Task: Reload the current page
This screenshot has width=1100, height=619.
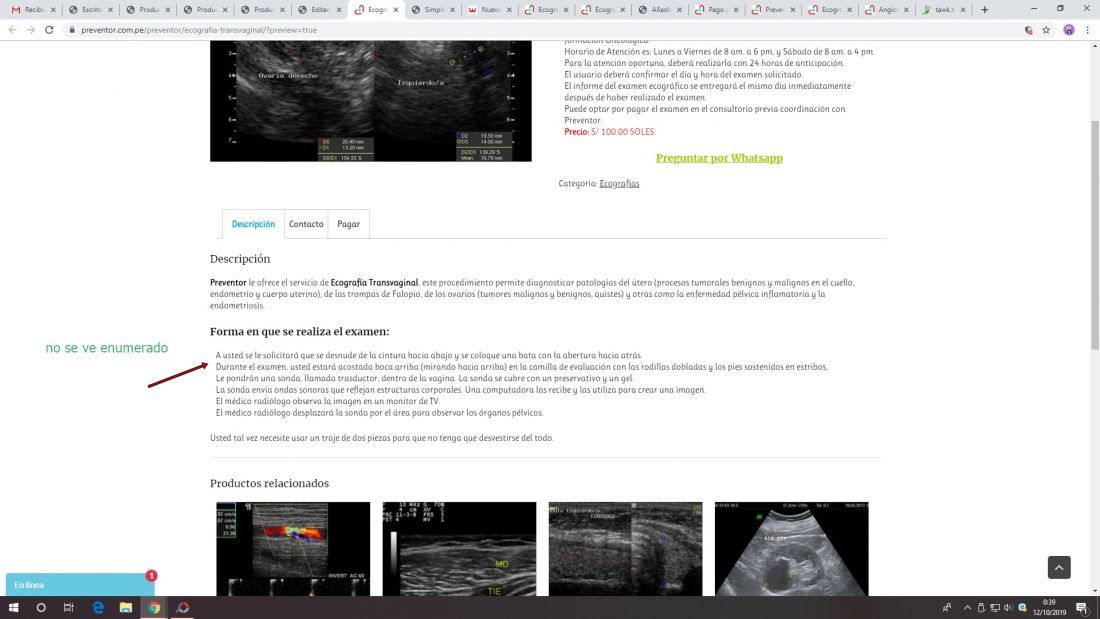Action: (49, 30)
